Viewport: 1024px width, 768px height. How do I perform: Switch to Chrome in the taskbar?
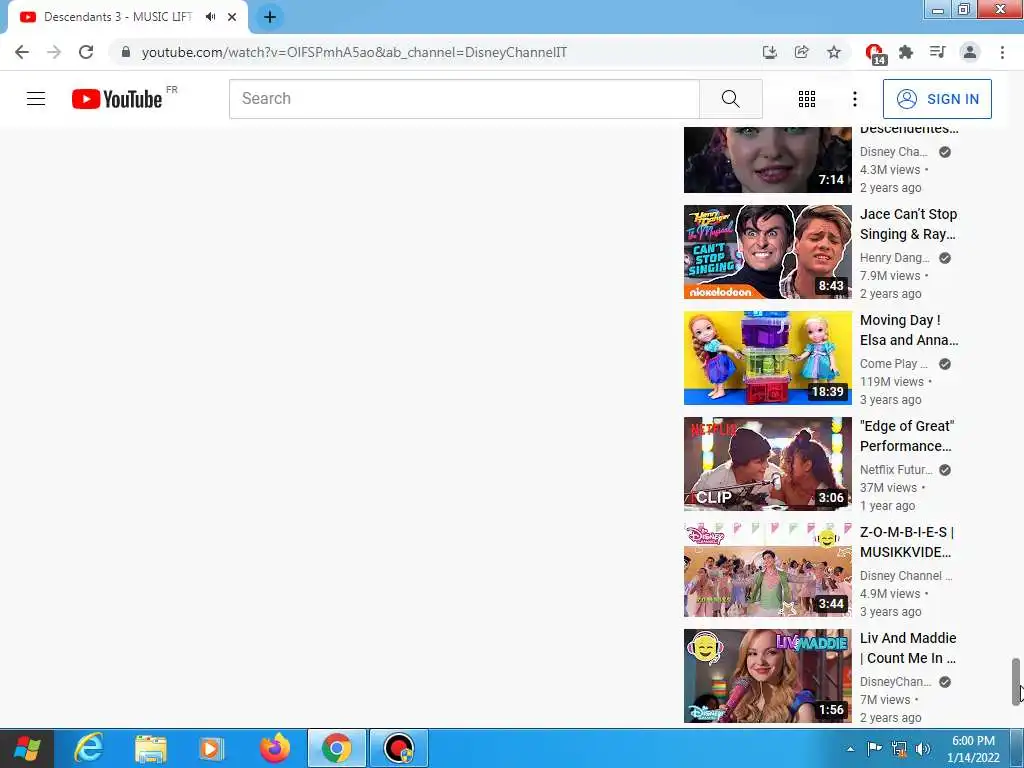coord(336,748)
